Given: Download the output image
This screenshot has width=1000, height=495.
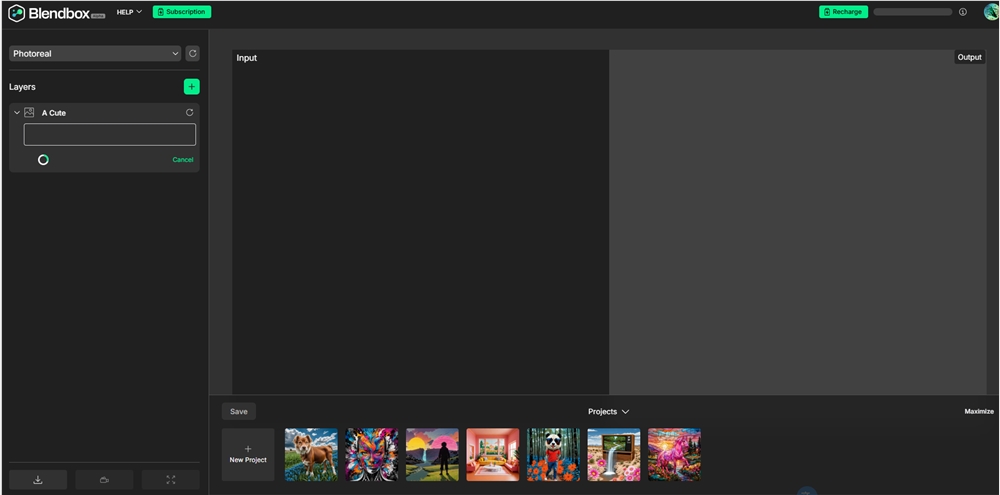Looking at the screenshot, I should 38,480.
